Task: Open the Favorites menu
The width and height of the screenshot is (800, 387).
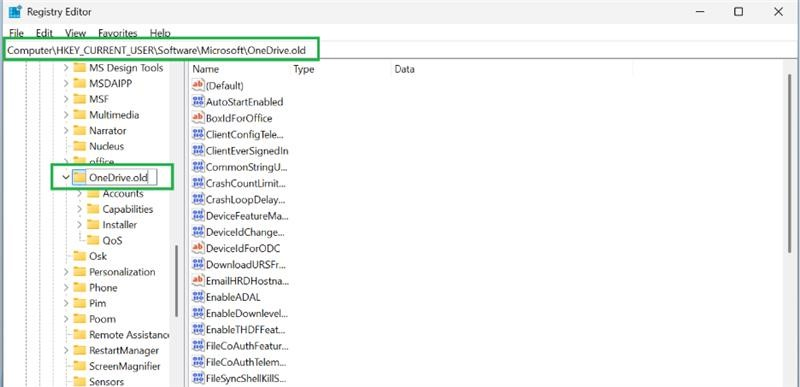Action: (118, 33)
